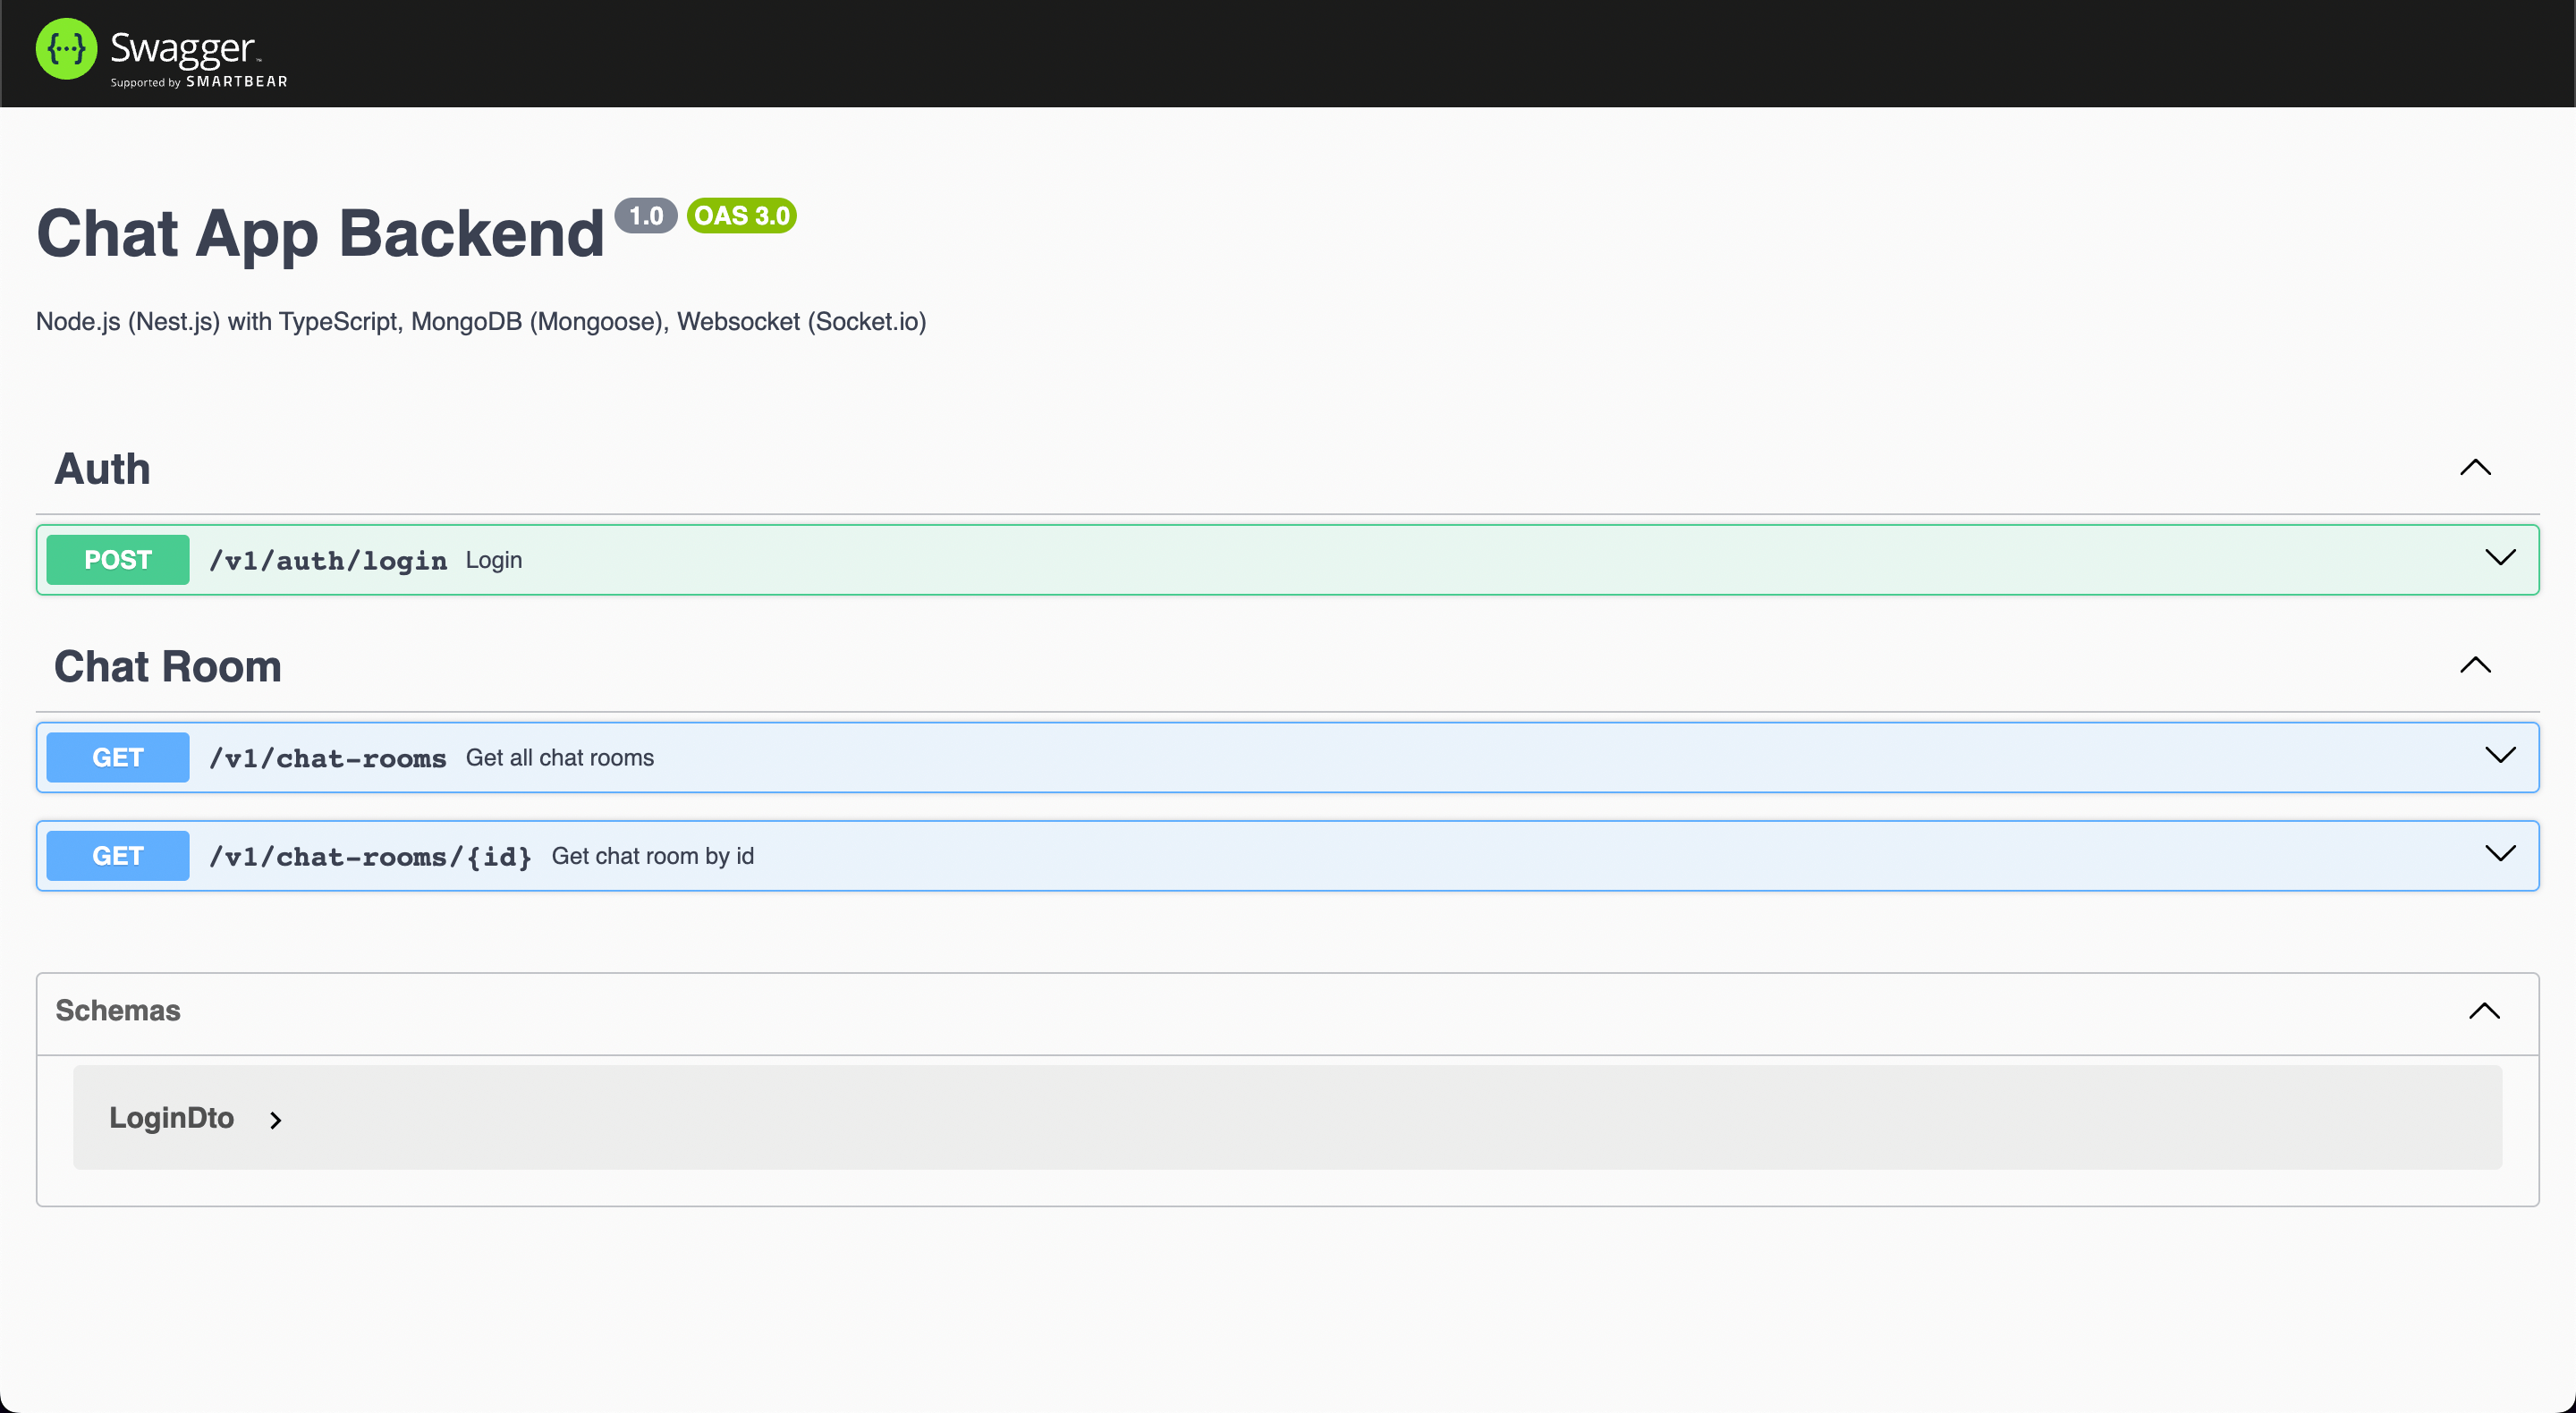Click the GET badge for chat-rooms/{id}
The image size is (2576, 1413).
click(118, 856)
